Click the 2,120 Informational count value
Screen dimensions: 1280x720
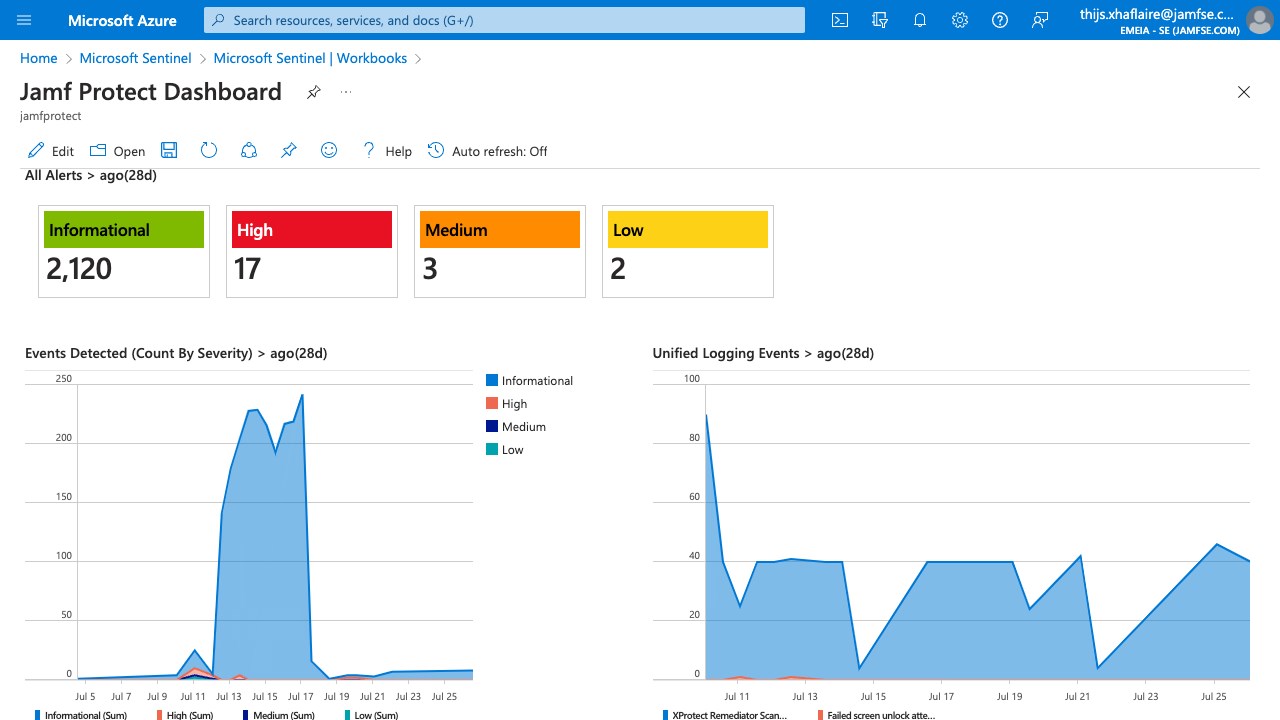[x=79, y=269]
